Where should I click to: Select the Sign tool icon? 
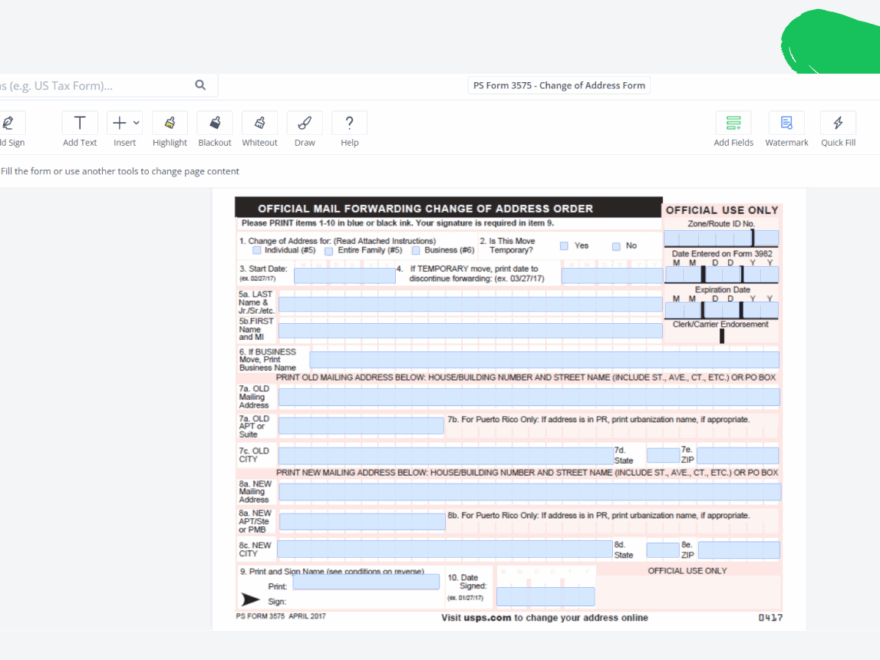point(8,123)
